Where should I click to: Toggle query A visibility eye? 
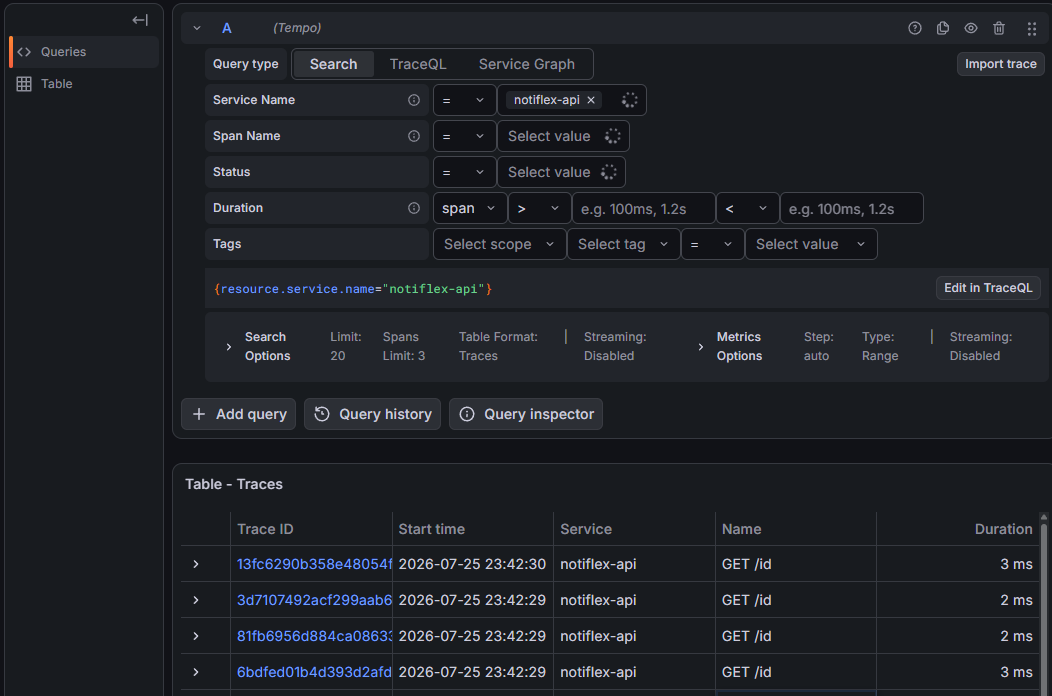[x=971, y=28]
